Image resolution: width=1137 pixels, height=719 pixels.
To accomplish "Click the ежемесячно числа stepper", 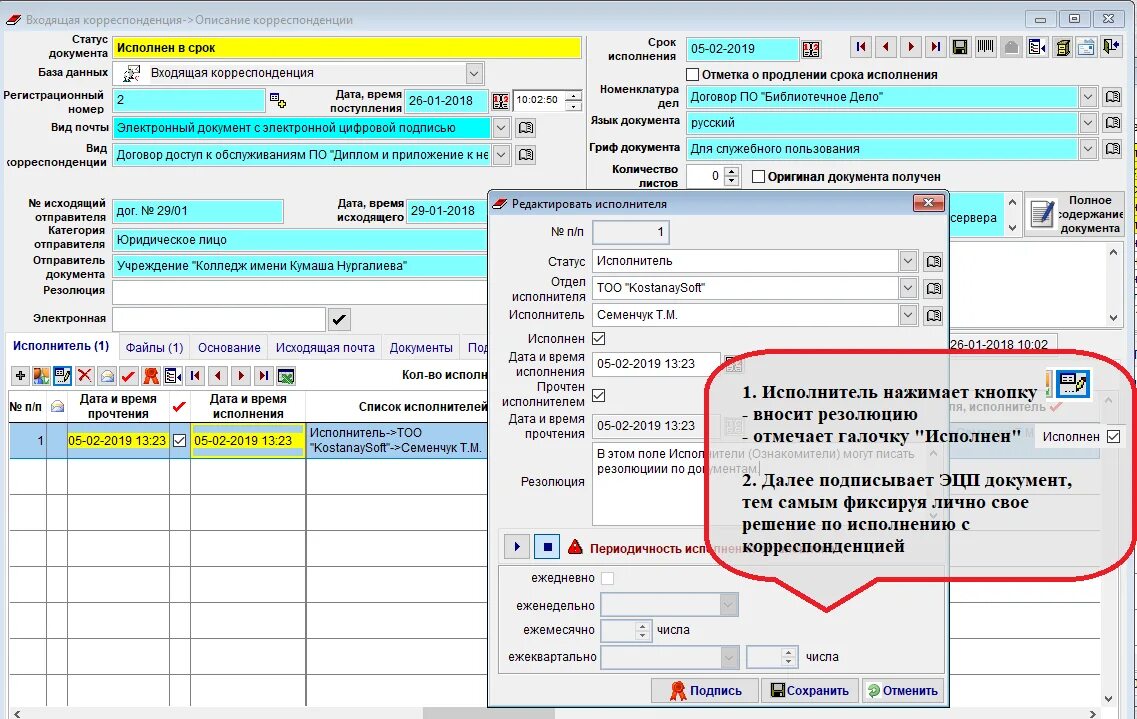I will click(x=642, y=631).
